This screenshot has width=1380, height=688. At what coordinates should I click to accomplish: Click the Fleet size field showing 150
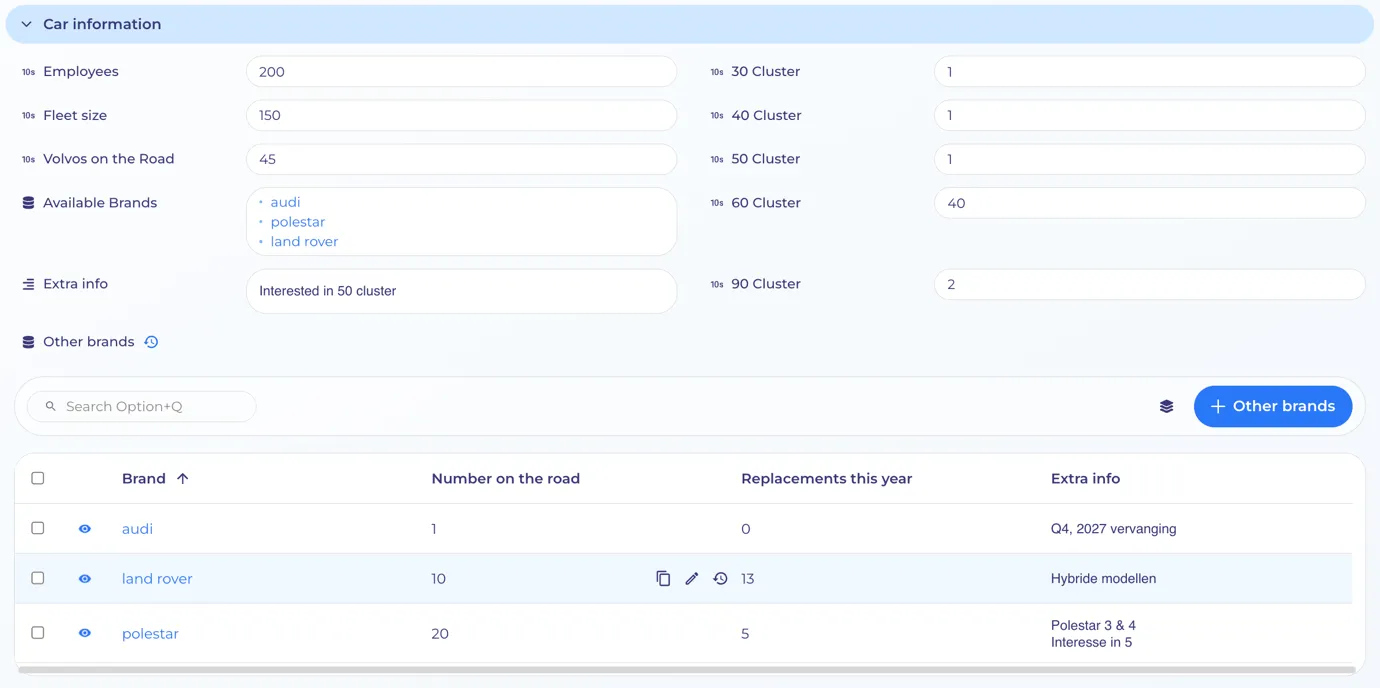point(461,115)
